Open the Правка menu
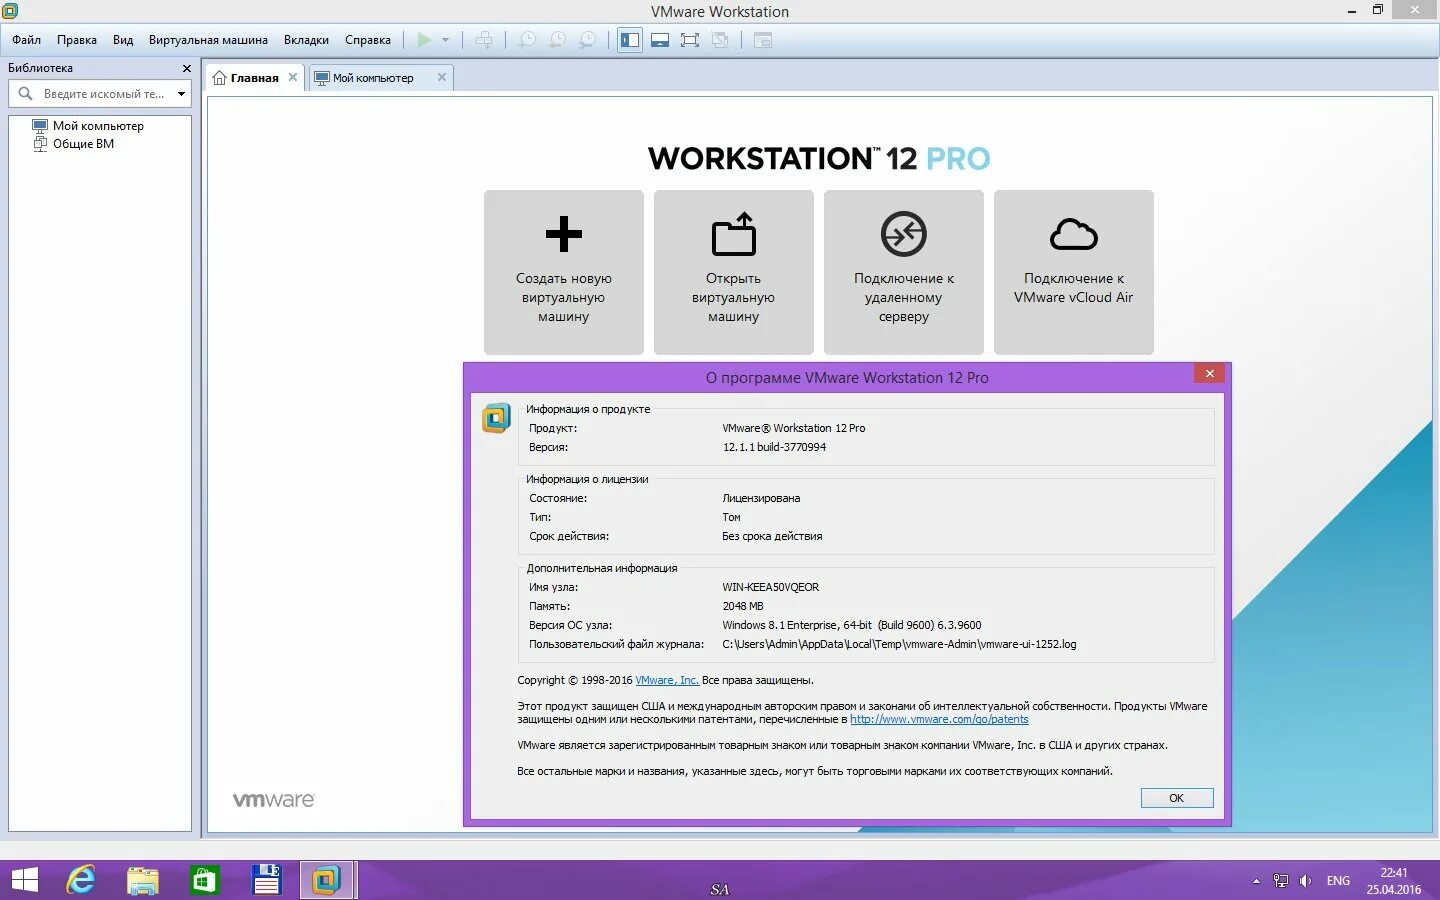1440x900 pixels. [77, 40]
